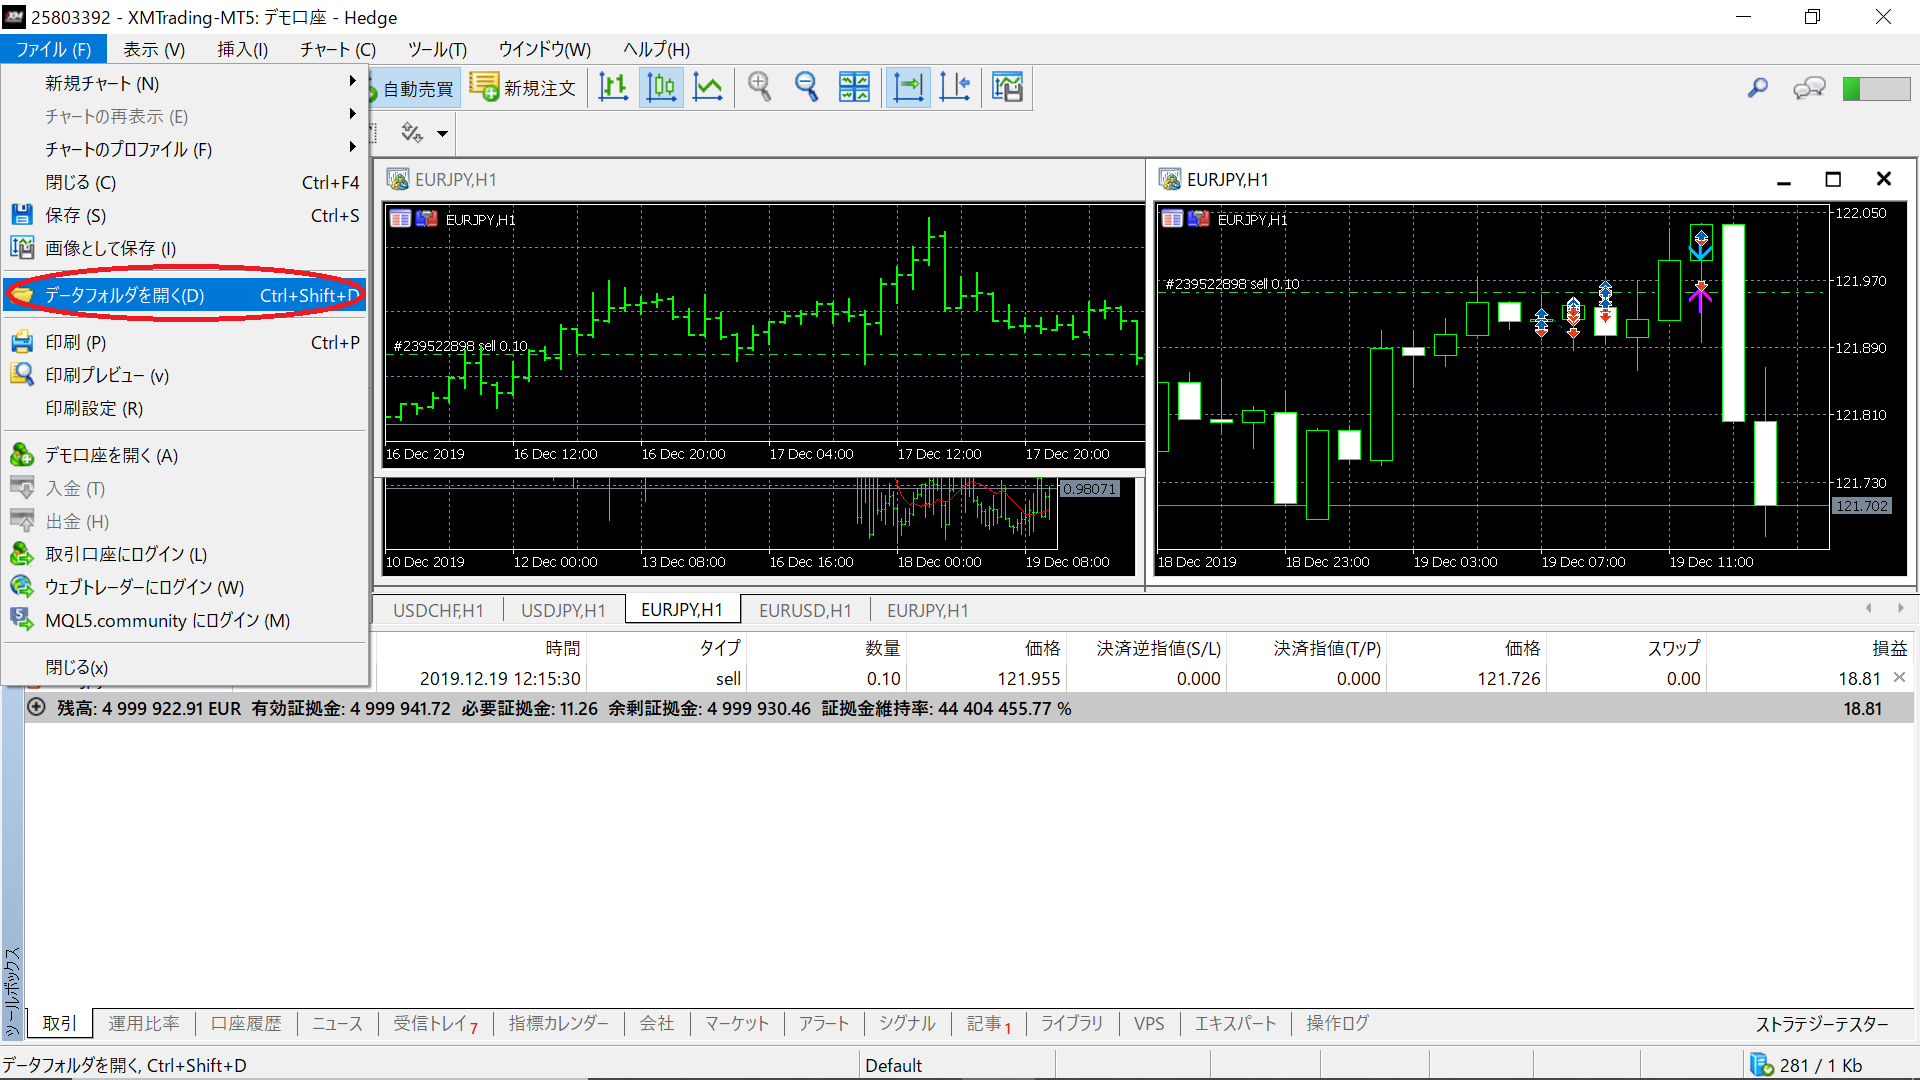Select the candlestick chart icon
The image size is (1920, 1080).
point(661,88)
